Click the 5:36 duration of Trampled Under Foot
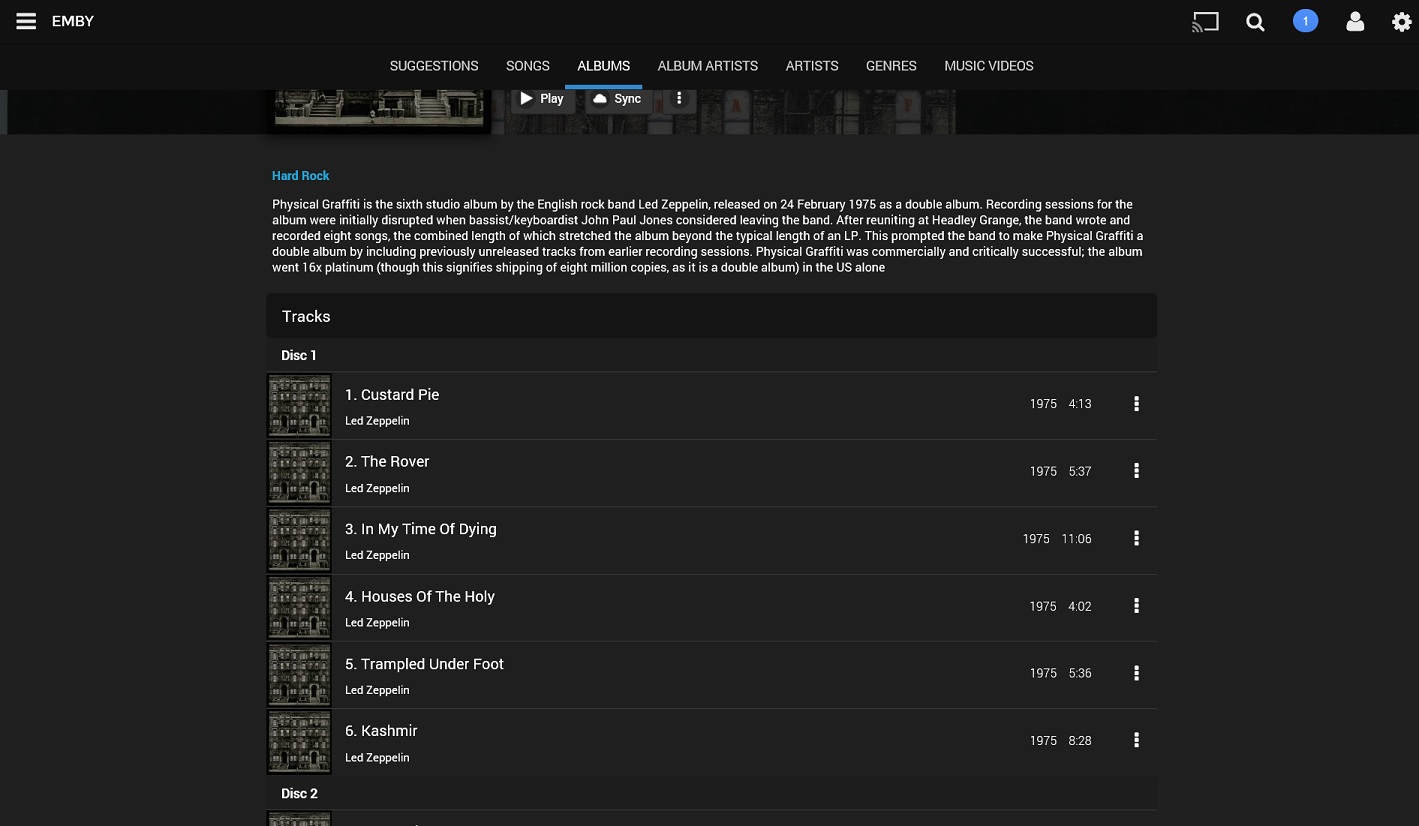The width and height of the screenshot is (1419, 826). tap(1080, 673)
